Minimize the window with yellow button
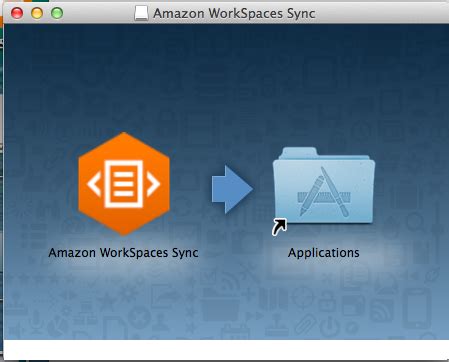Viewport: 449px width, 362px height. pyautogui.click(x=37, y=13)
